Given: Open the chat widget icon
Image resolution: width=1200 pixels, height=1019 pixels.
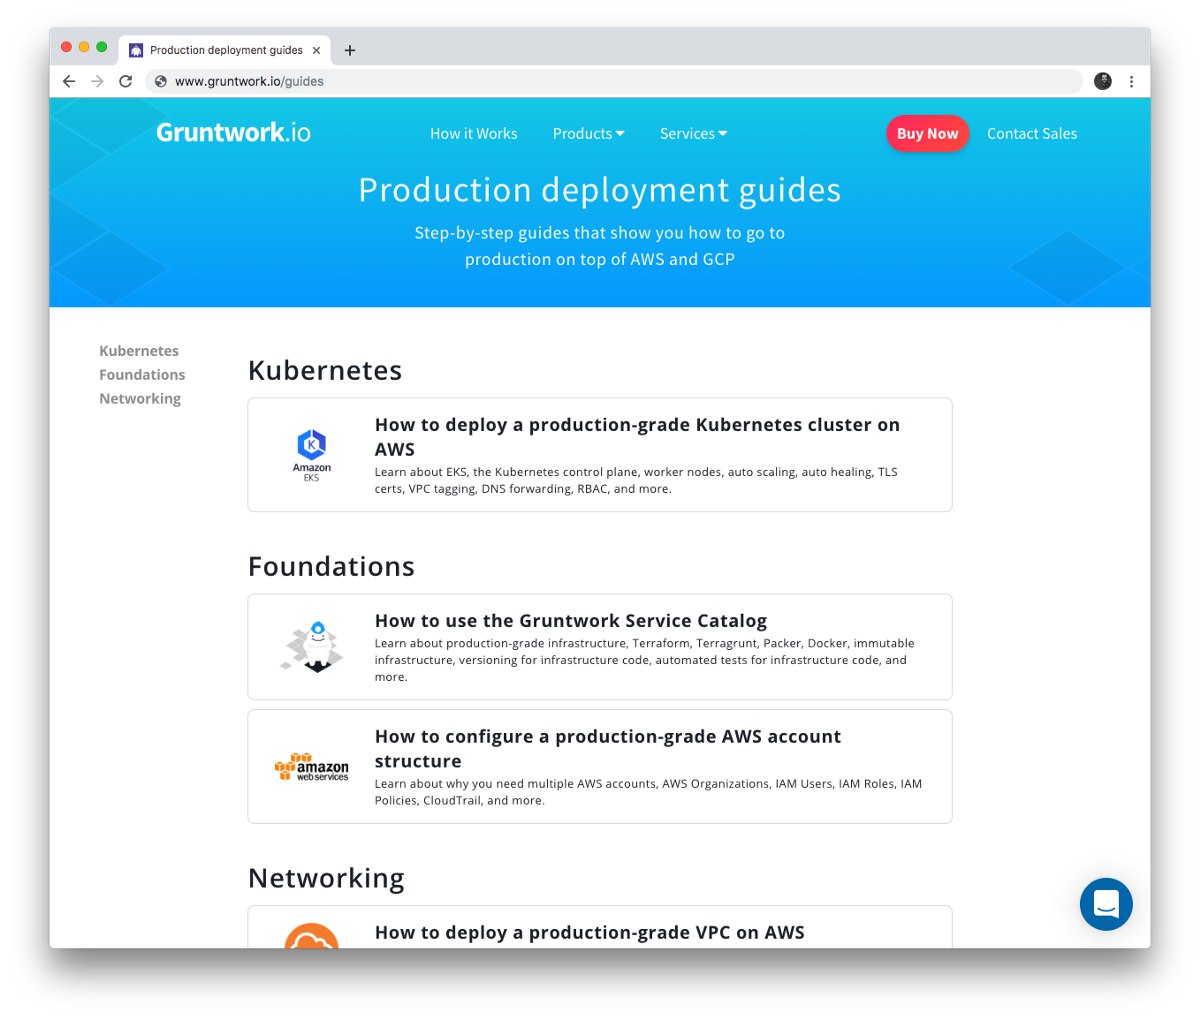Looking at the screenshot, I should (x=1106, y=904).
